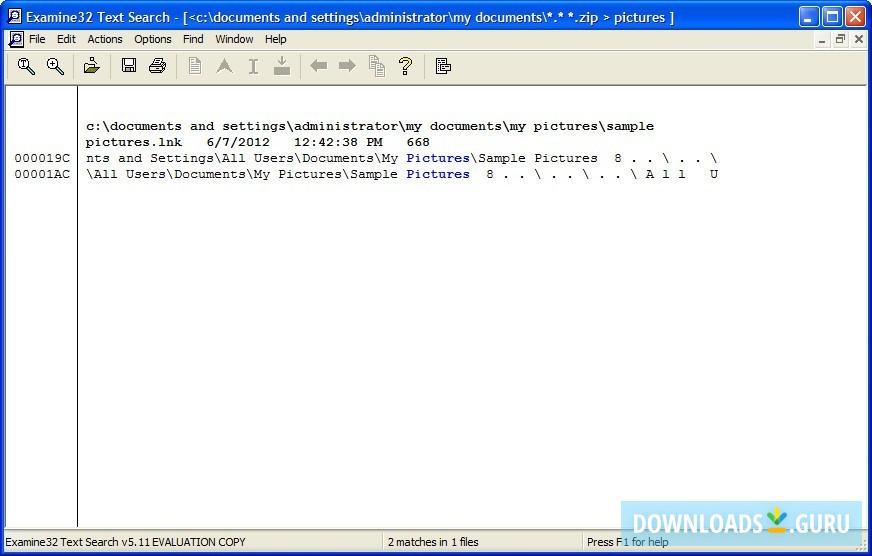Open the Actions menu
872x556 pixels.
[105, 39]
